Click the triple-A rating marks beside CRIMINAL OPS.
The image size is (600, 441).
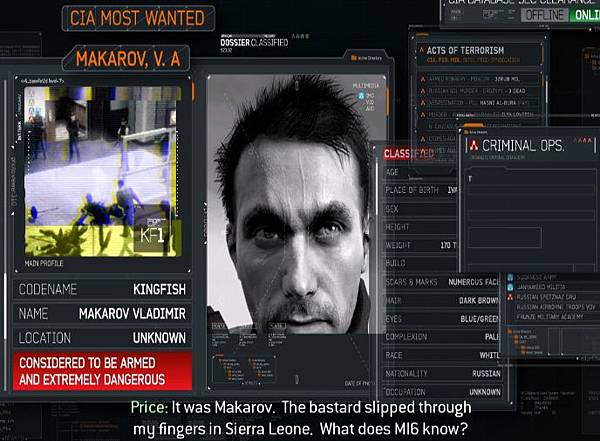pyautogui.click(x=584, y=140)
